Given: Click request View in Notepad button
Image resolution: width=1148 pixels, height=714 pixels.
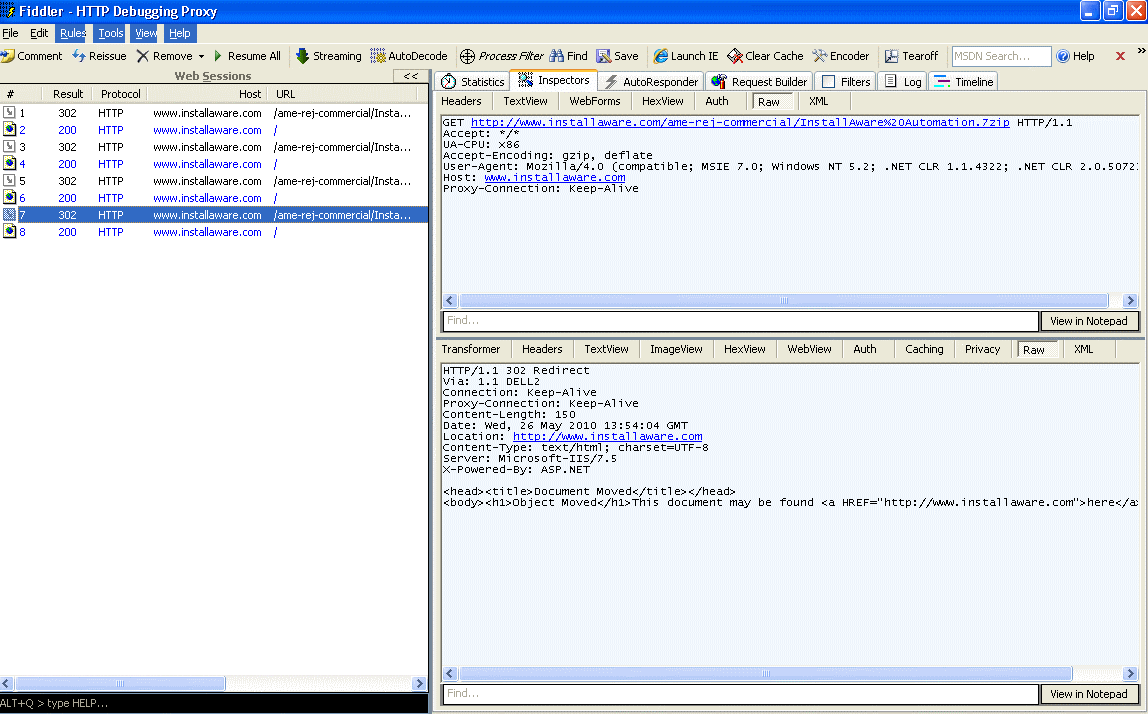Looking at the screenshot, I should 1089,321.
